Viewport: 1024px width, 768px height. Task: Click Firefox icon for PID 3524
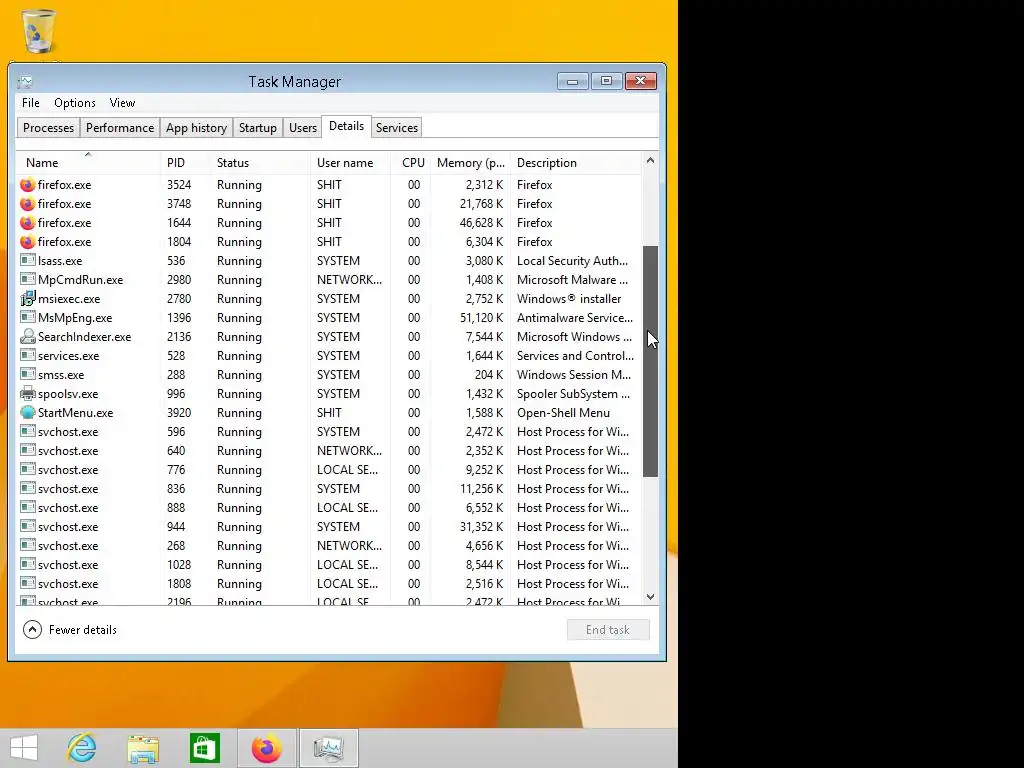(27, 185)
